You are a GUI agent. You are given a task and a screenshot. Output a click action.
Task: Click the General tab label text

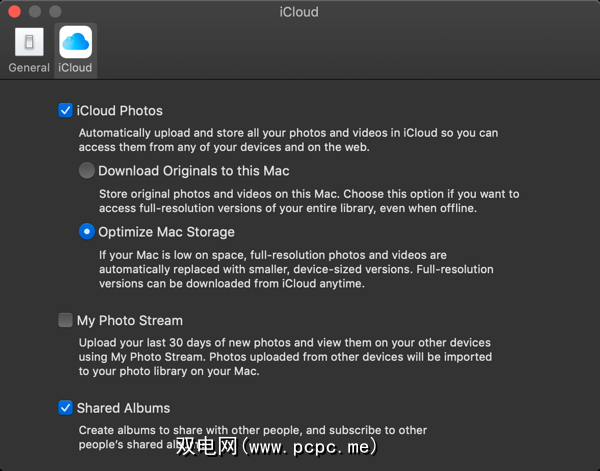[29, 68]
